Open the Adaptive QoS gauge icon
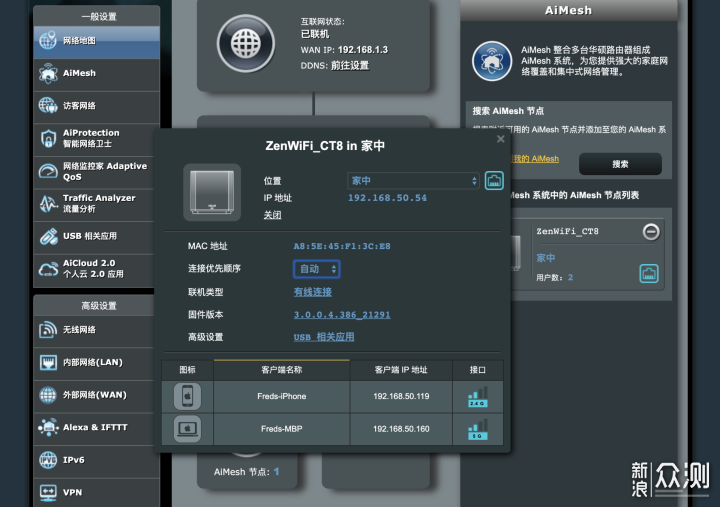The image size is (720, 507). tap(48, 171)
